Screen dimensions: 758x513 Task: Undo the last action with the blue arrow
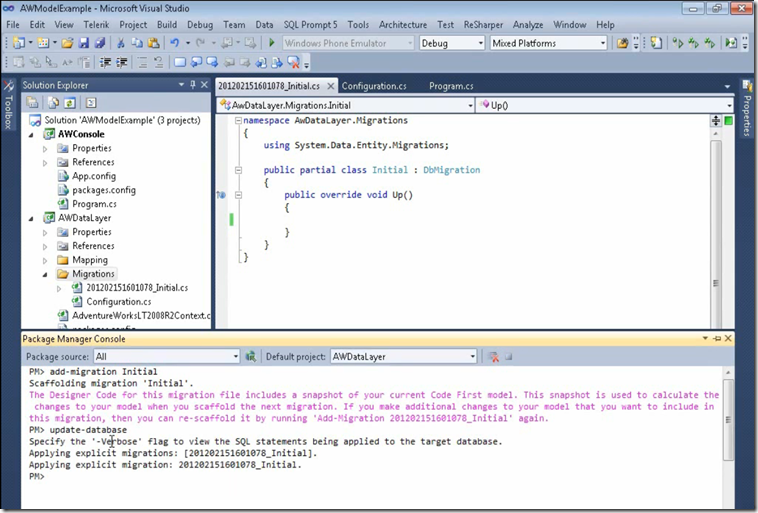pos(175,43)
